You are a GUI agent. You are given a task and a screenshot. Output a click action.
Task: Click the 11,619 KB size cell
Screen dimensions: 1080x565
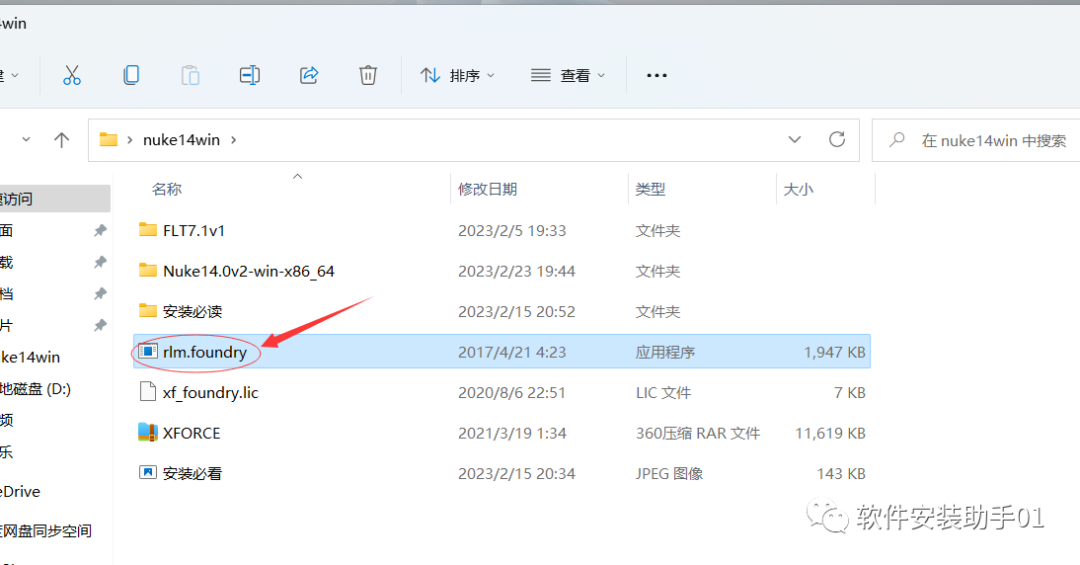tap(830, 433)
